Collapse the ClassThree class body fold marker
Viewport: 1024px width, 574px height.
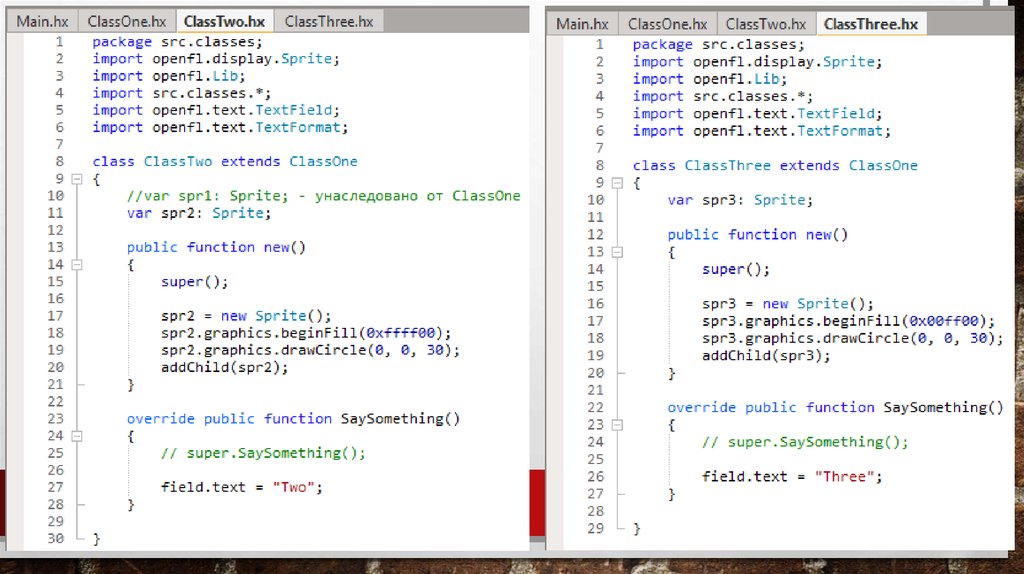pyautogui.click(x=615, y=183)
